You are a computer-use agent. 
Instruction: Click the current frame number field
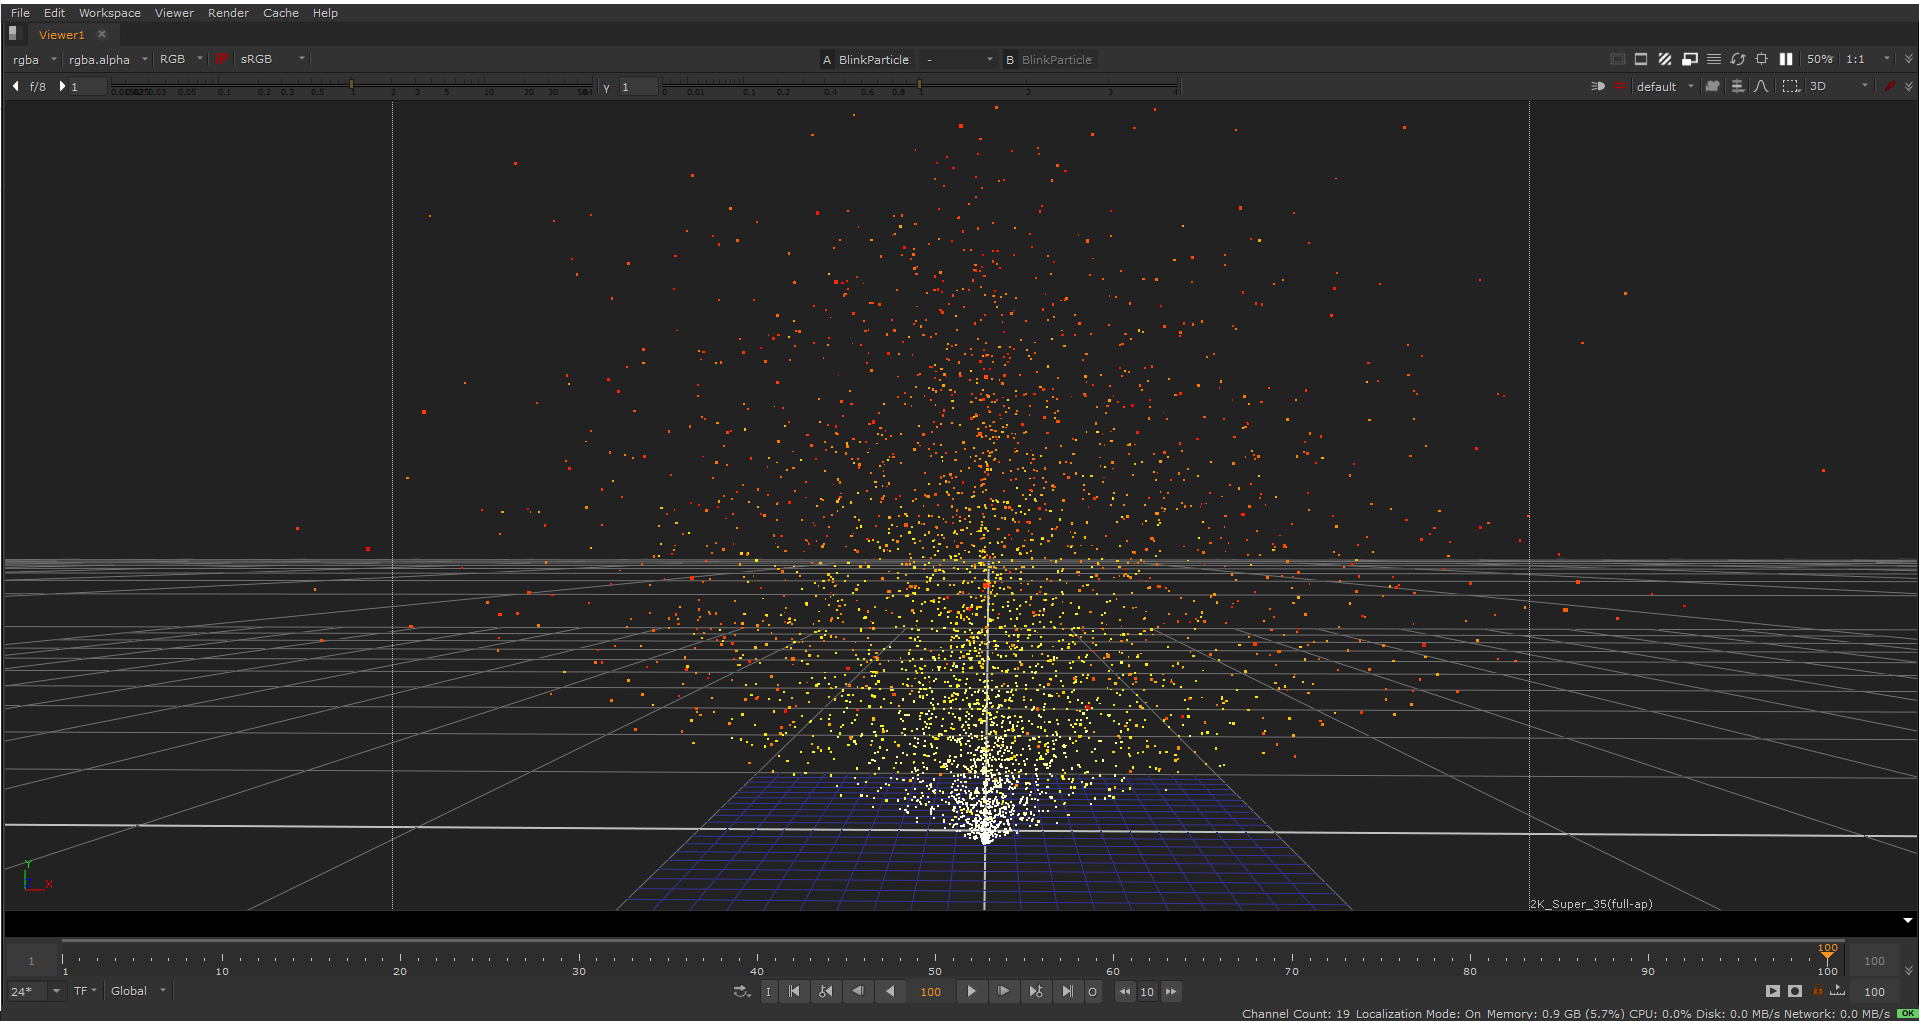coord(930,991)
